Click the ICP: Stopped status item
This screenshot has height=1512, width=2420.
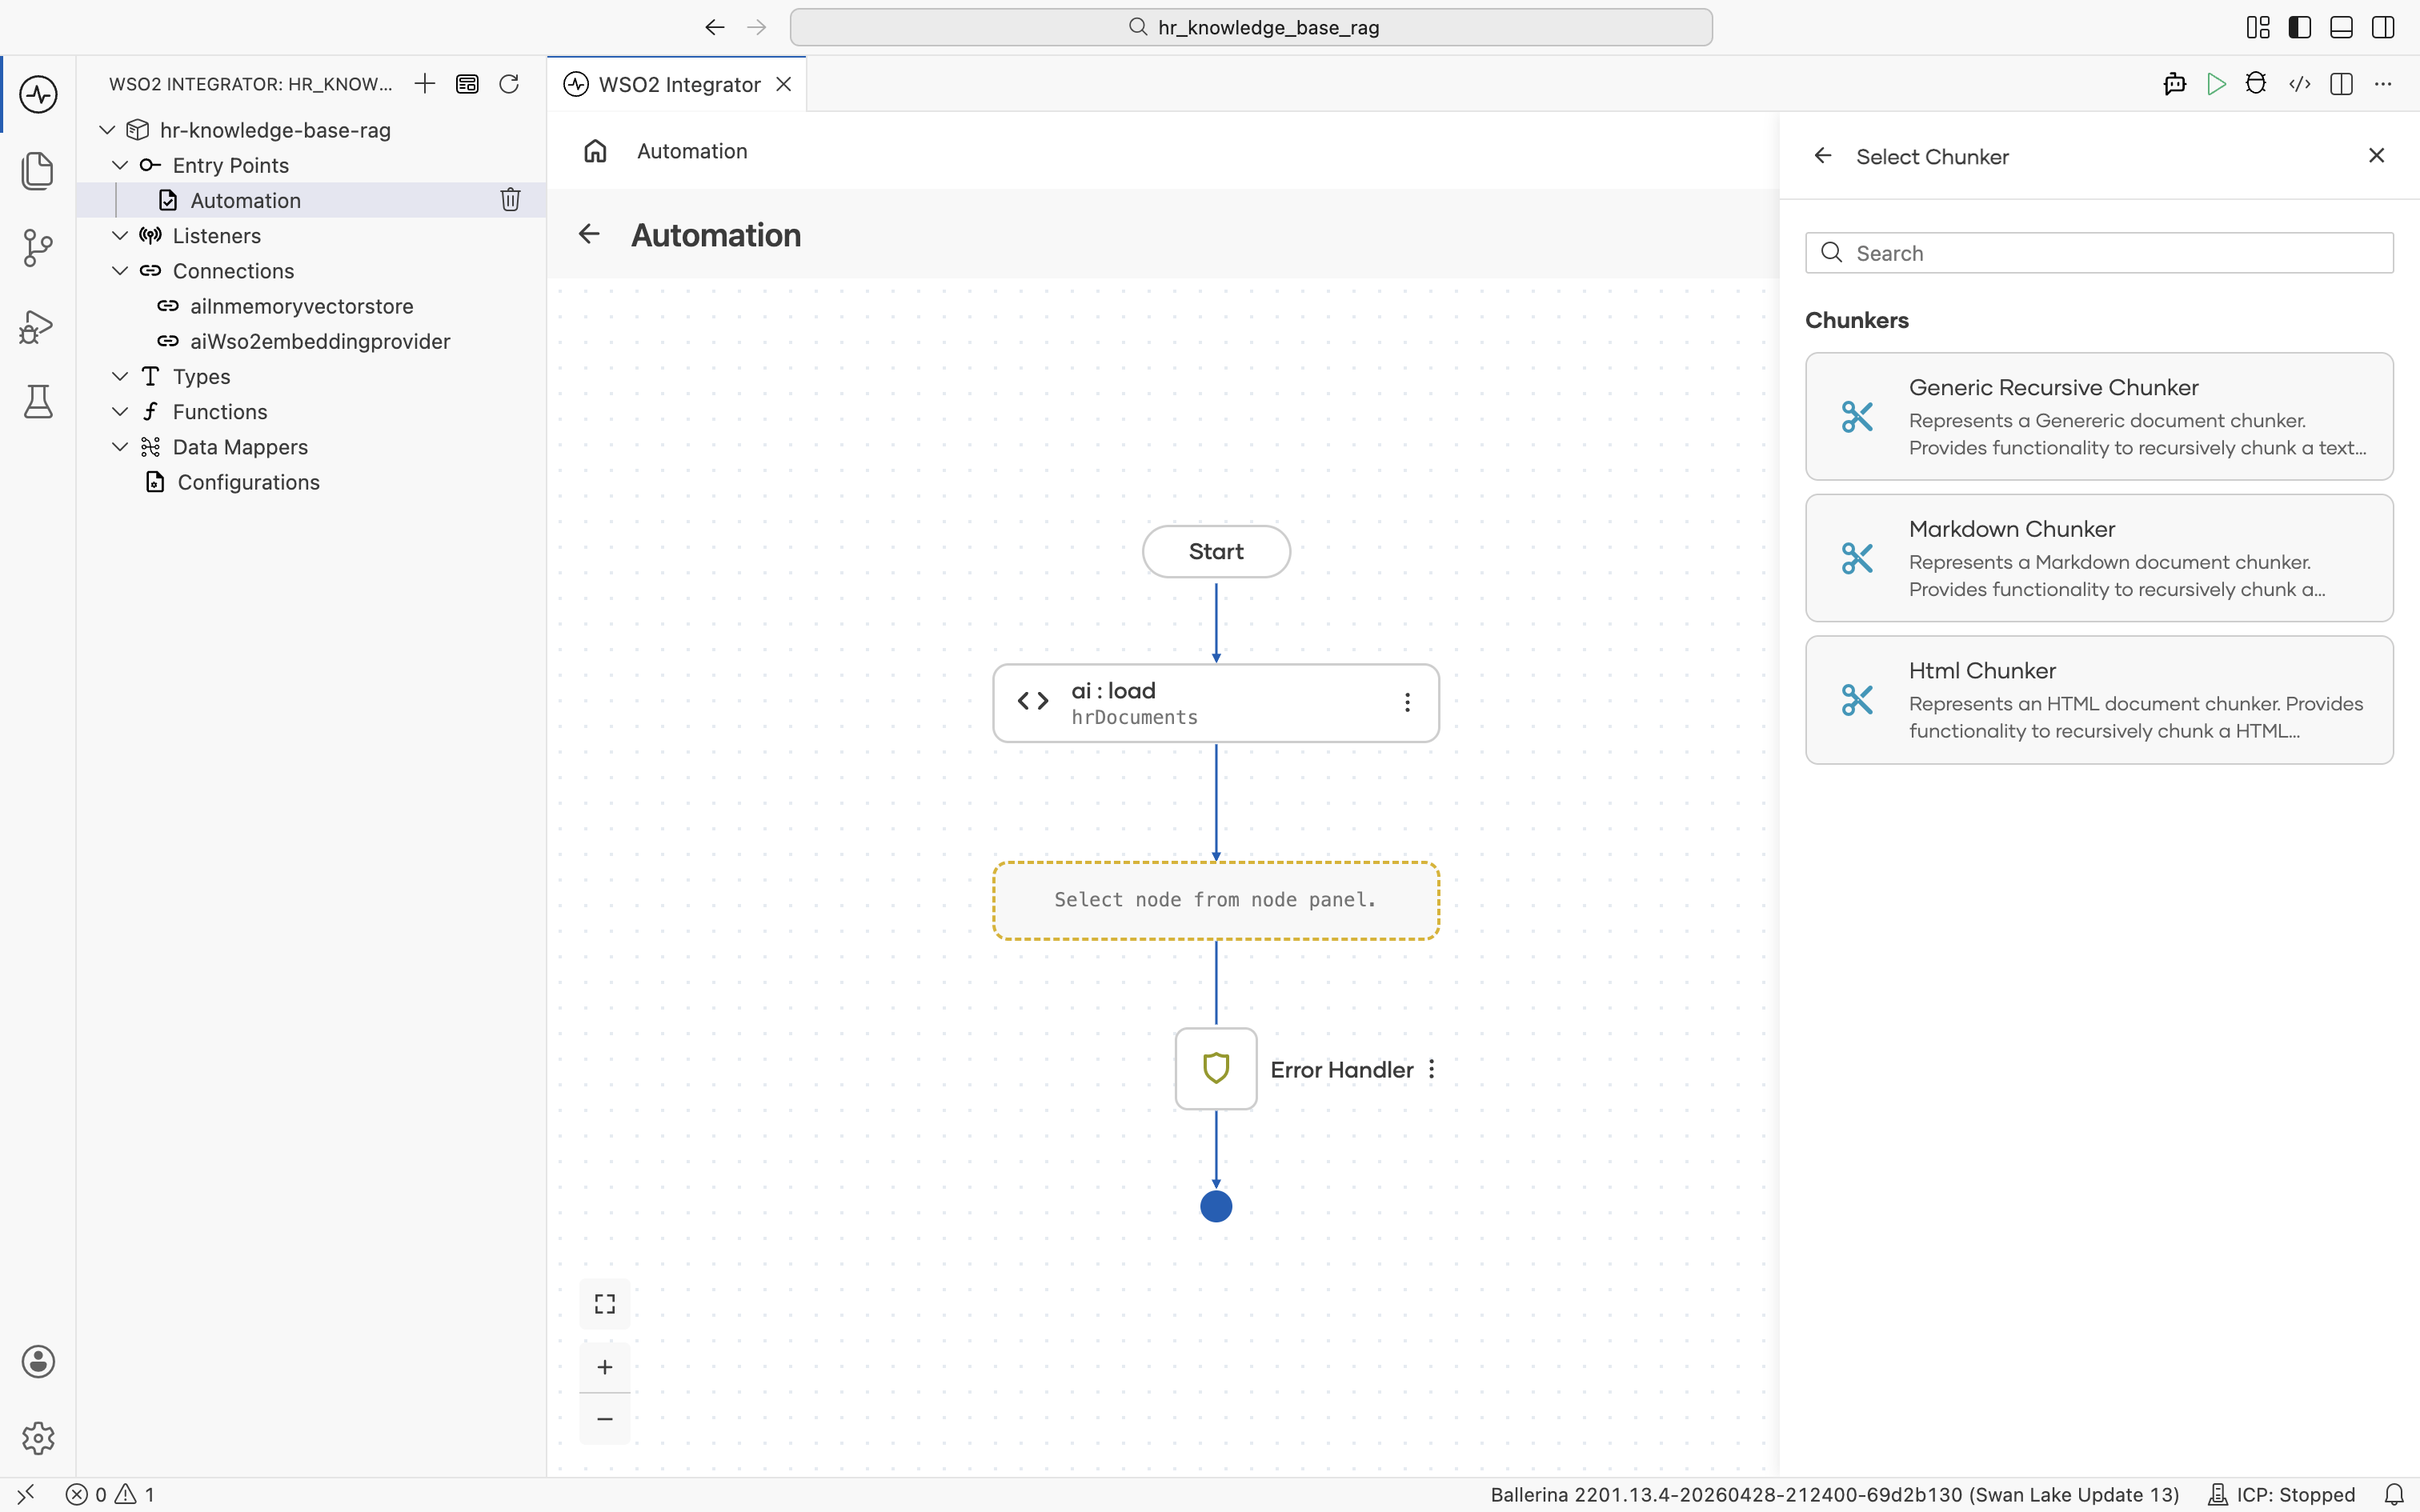coord(2282,1495)
